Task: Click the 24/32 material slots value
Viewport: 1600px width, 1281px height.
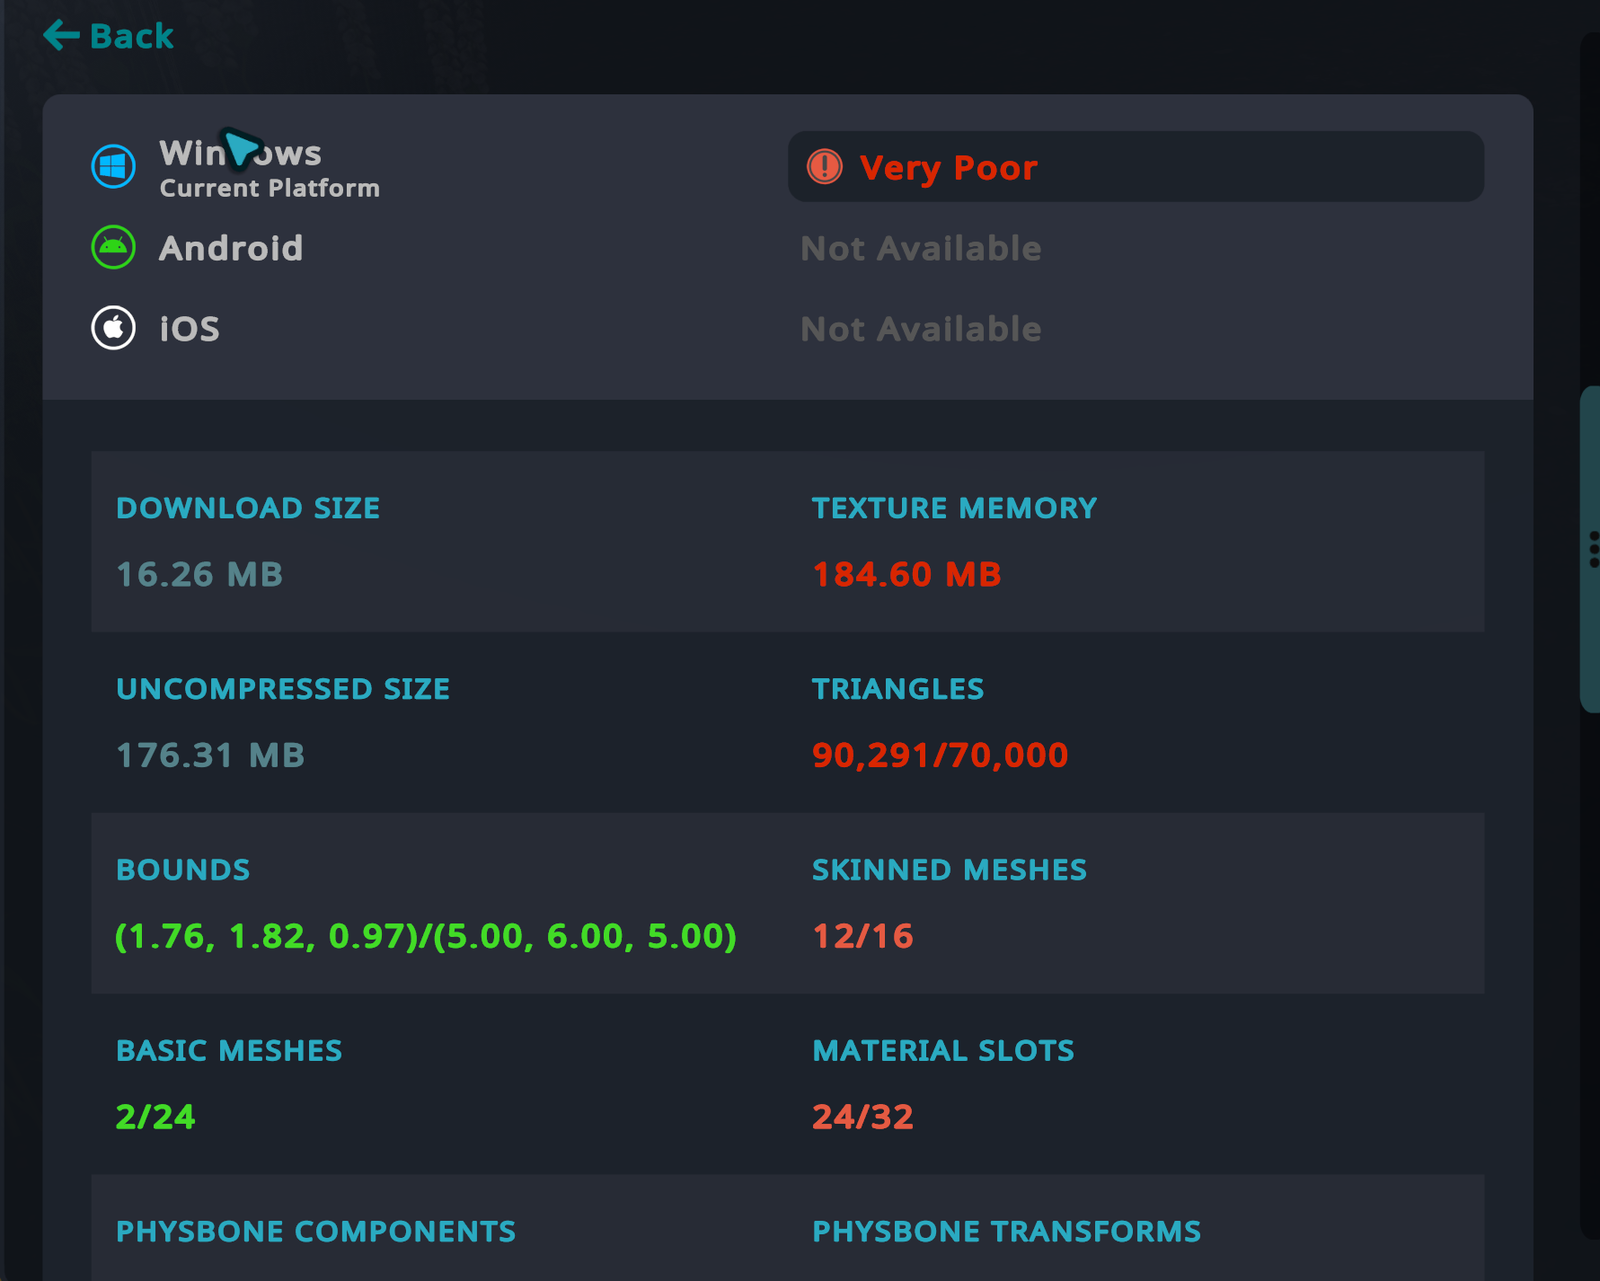Action: (x=862, y=1117)
